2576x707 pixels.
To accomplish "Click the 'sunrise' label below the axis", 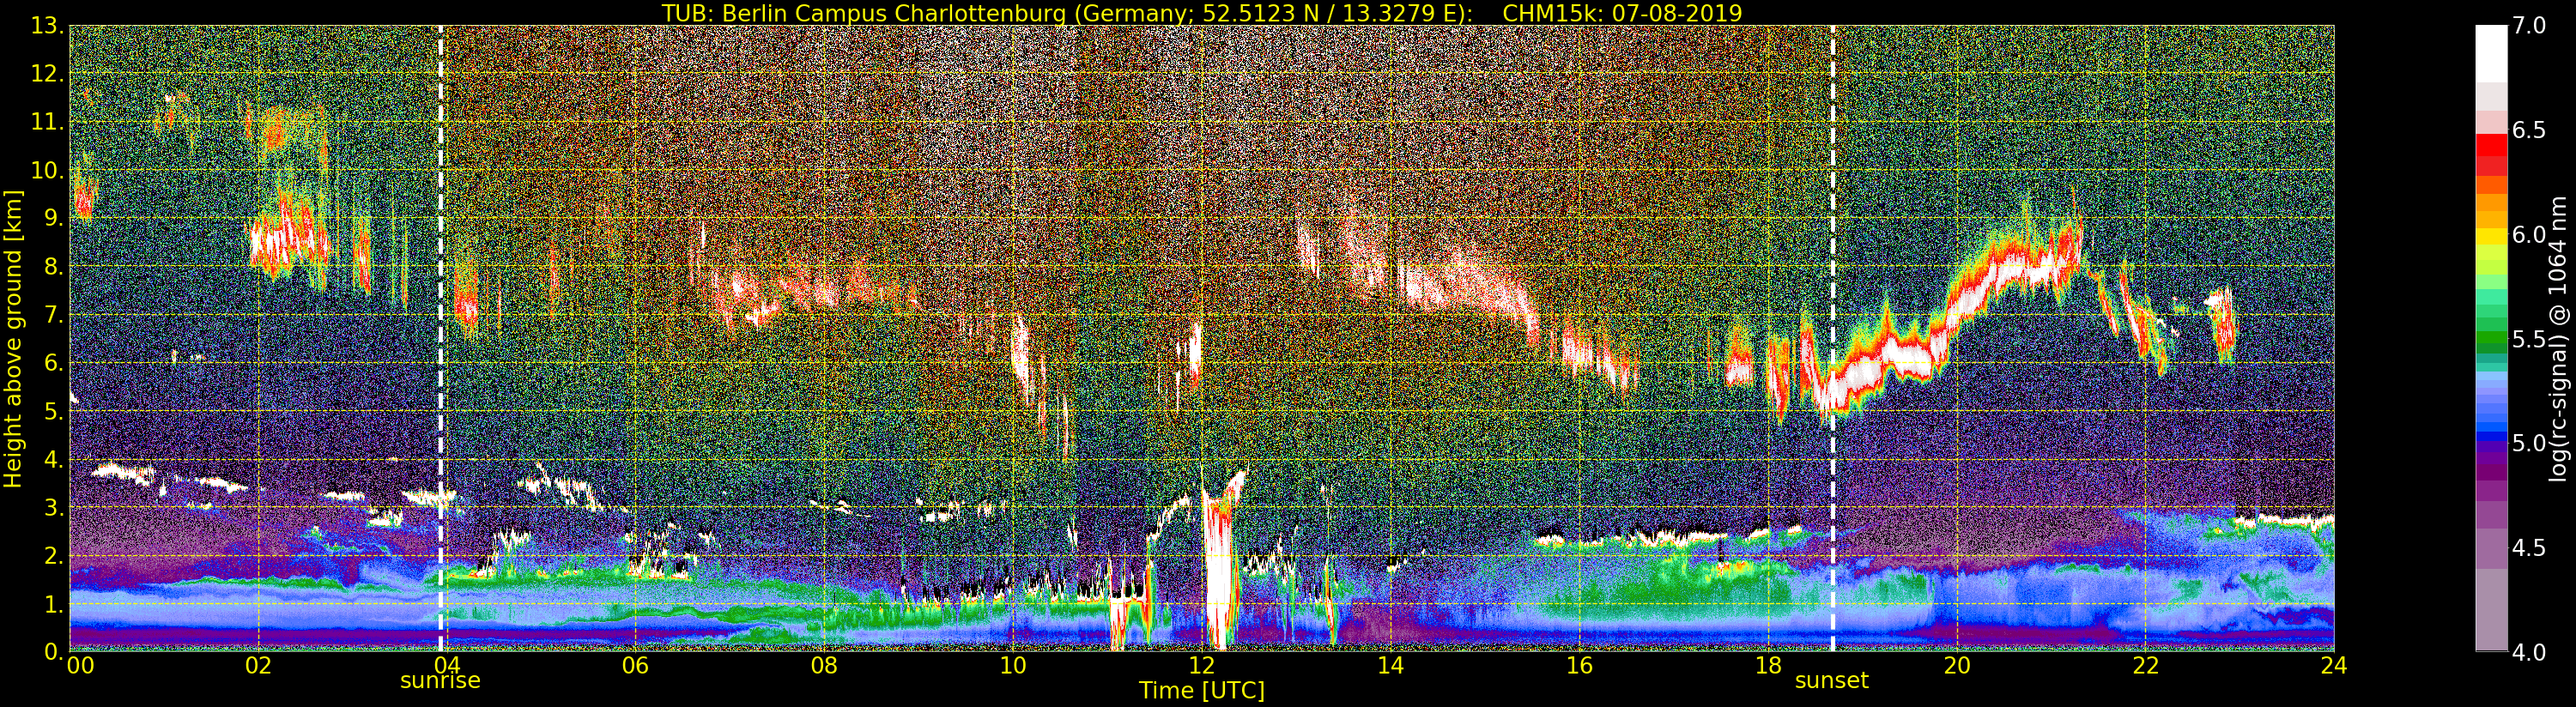I will tap(440, 681).
